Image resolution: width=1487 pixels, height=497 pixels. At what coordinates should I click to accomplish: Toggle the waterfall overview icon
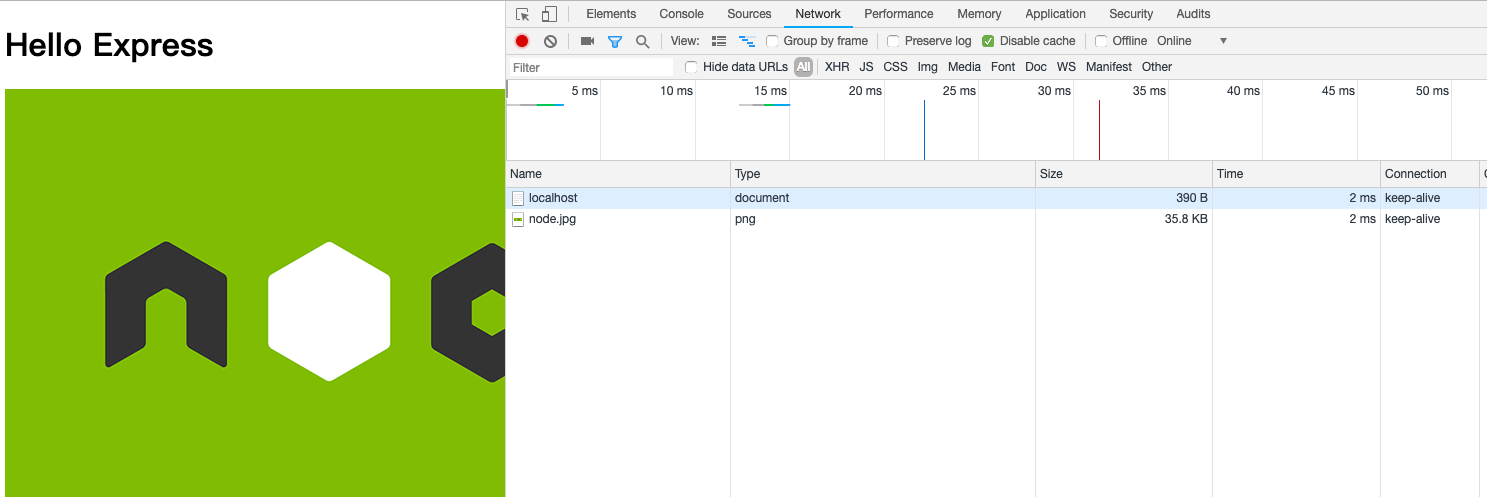(746, 41)
